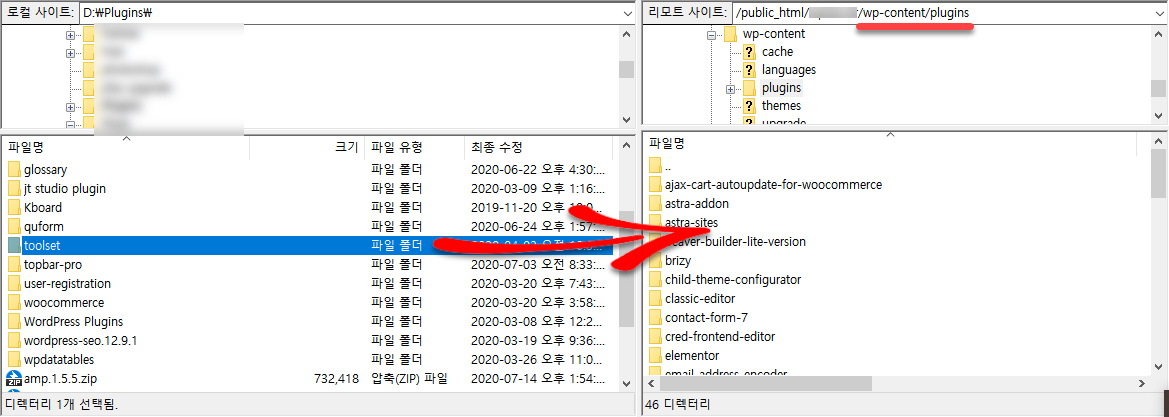The height and width of the screenshot is (417, 1169).
Task: Click the glossary date '2020-06-22 오후 4:30'
Action: [x=538, y=169]
